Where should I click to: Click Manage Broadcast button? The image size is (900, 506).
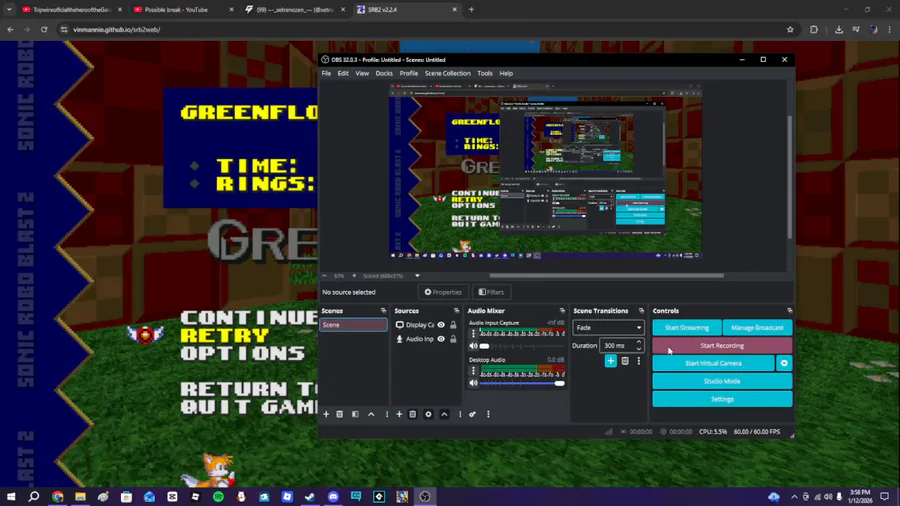[x=757, y=328]
